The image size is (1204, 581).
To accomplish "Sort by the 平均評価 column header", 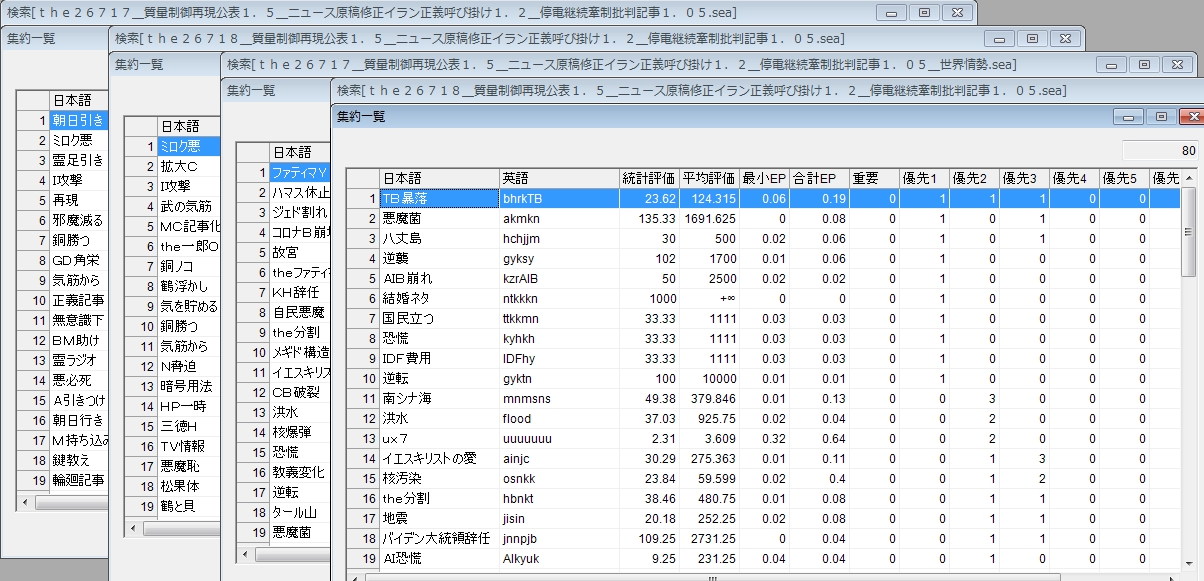I will [x=708, y=178].
